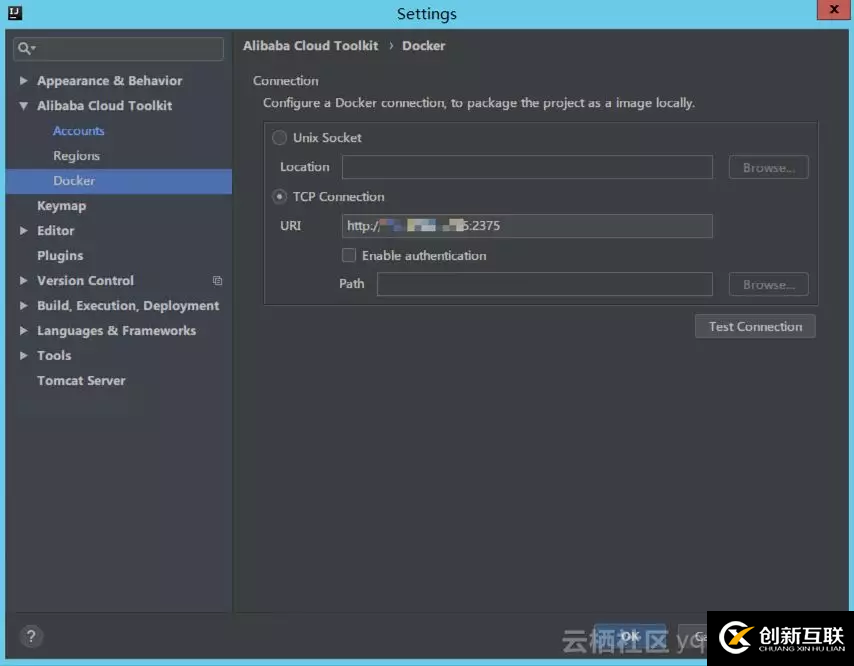Viewport: 854px width, 666px height.
Task: Select the Docker settings item
Action: tap(119, 181)
